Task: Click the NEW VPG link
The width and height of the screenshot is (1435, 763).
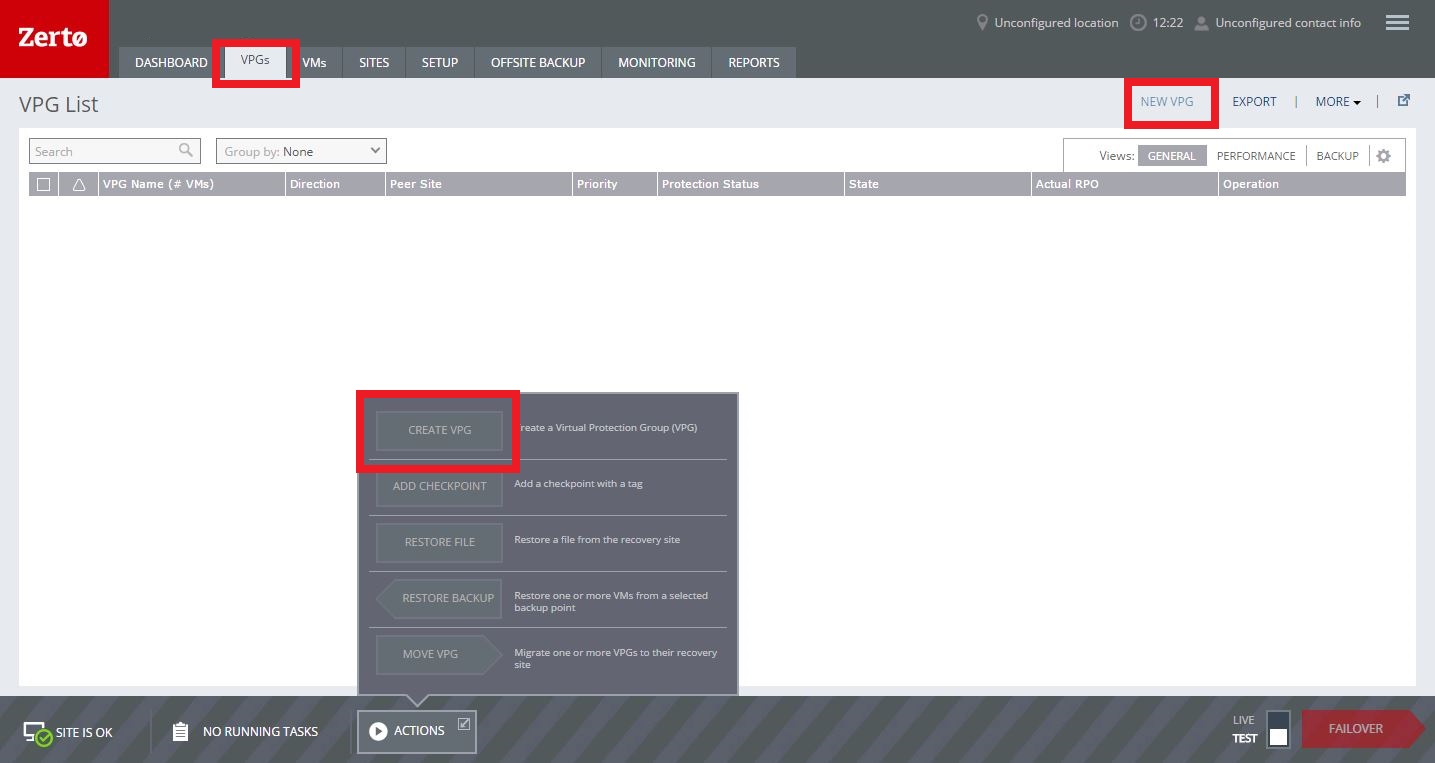Action: coord(1167,101)
